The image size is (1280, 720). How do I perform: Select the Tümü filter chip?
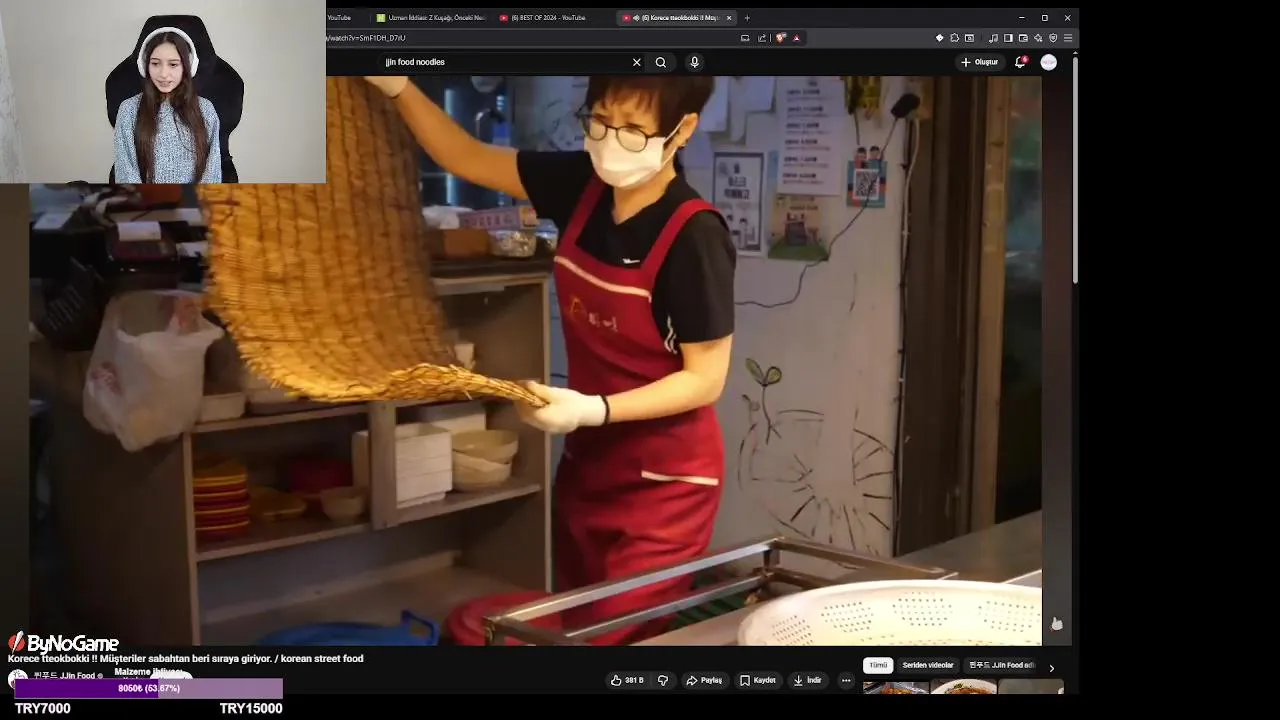pyautogui.click(x=878, y=665)
